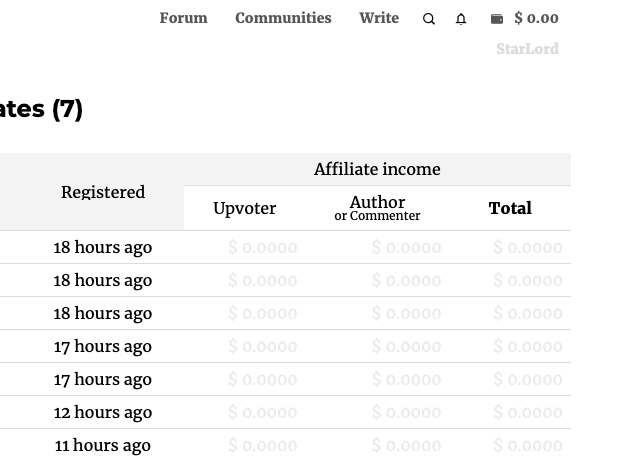Click the Author or Commenter header
The width and height of the screenshot is (638, 459).
click(x=377, y=208)
